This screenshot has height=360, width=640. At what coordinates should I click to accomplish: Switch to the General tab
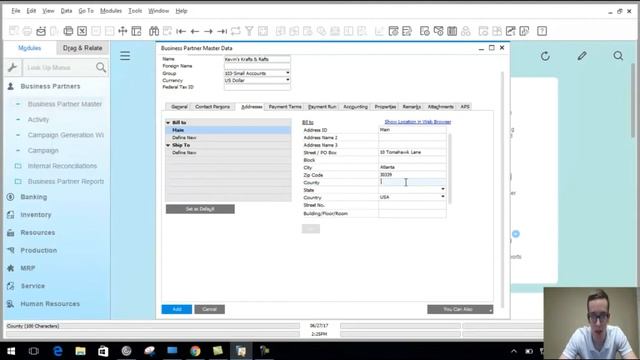pyautogui.click(x=179, y=107)
